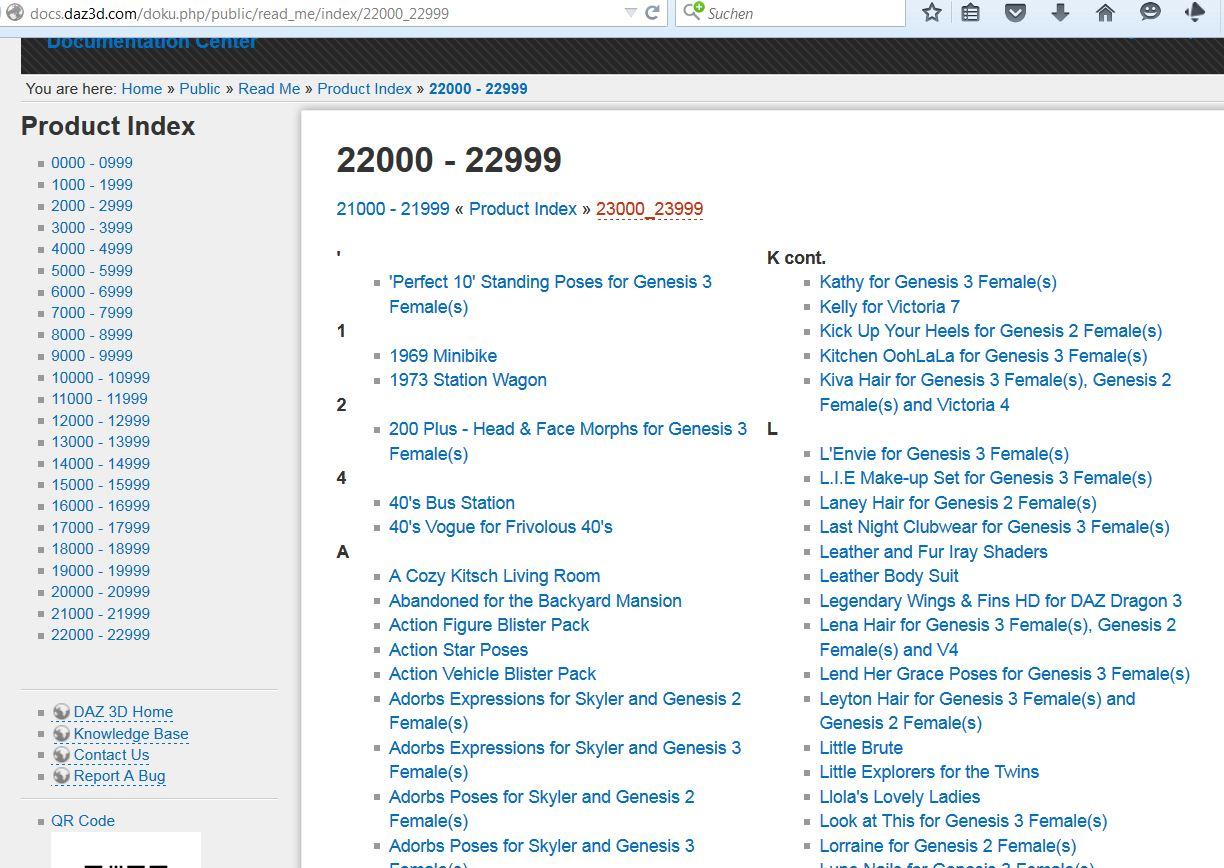
Task: Open sidebar range 0000 - 0999
Action: (x=92, y=163)
